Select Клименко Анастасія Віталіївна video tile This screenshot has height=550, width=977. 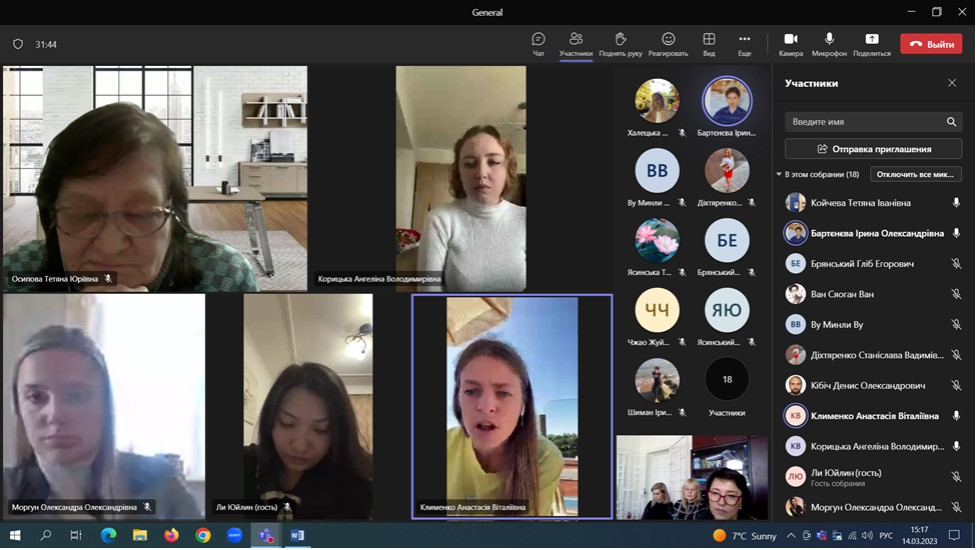point(512,407)
